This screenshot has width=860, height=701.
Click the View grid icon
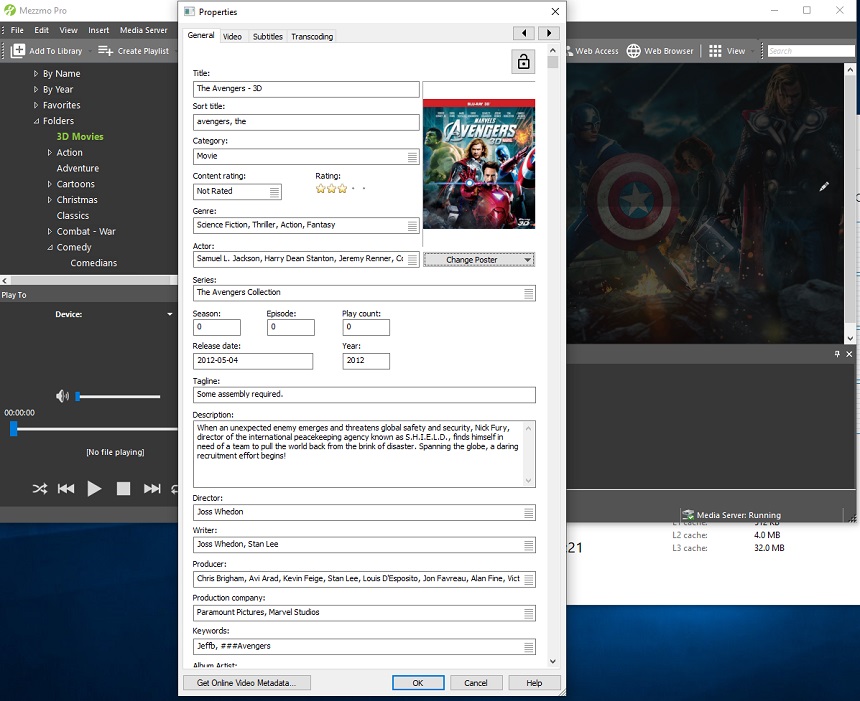(x=715, y=50)
